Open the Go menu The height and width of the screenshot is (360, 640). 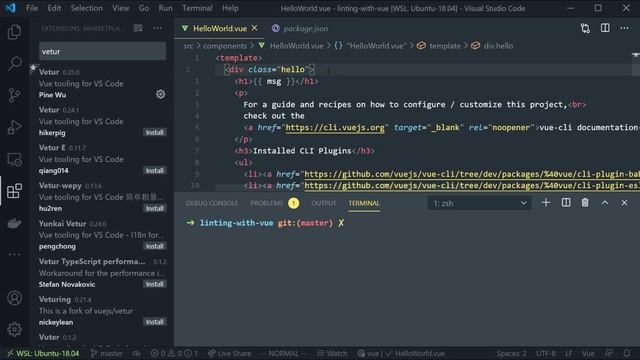pos(144,8)
